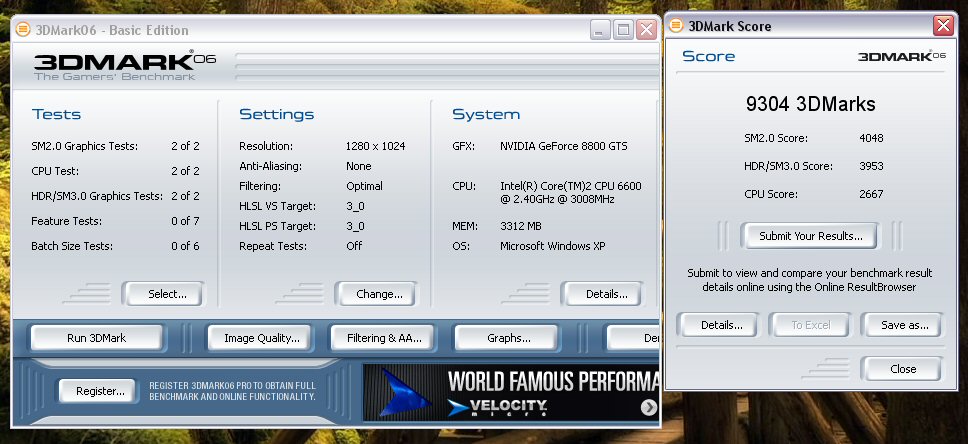This screenshot has width=968, height=444.
Task: Click Save as... in Score window
Action: click(x=904, y=325)
